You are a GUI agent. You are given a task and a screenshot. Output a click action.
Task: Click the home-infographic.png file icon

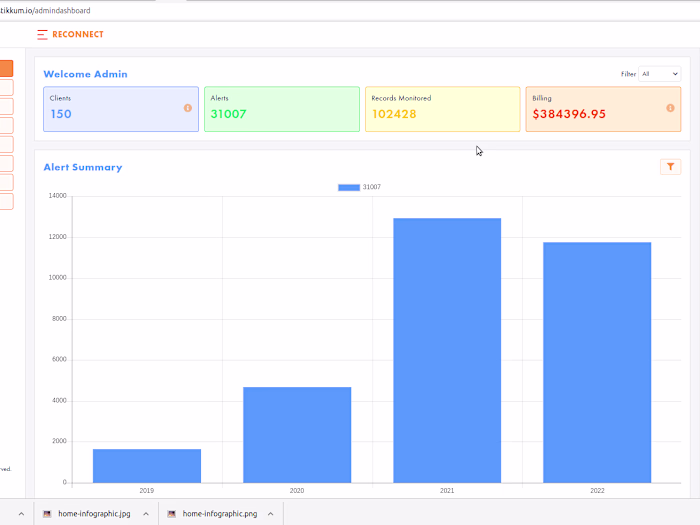click(x=172, y=513)
